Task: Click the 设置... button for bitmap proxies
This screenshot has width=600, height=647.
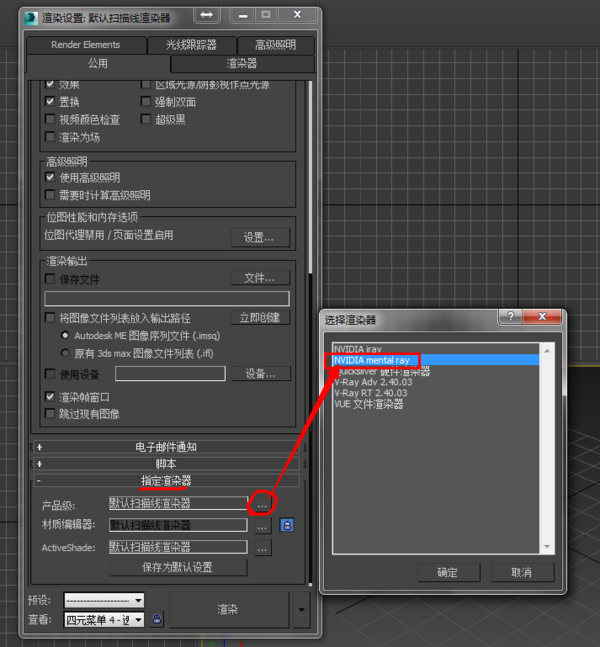Action: [260, 237]
